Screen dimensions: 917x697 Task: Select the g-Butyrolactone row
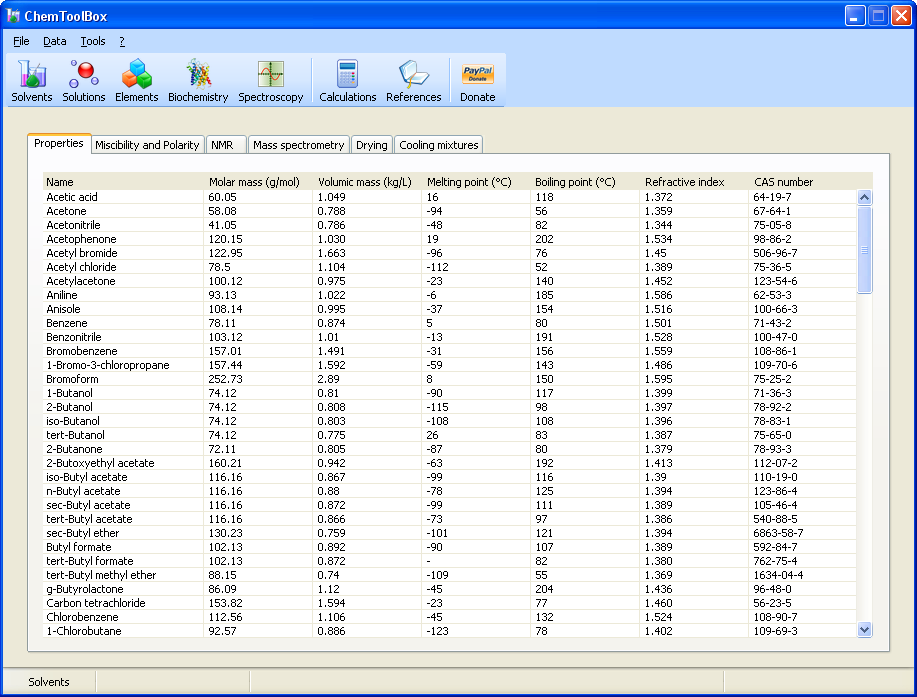coord(450,589)
